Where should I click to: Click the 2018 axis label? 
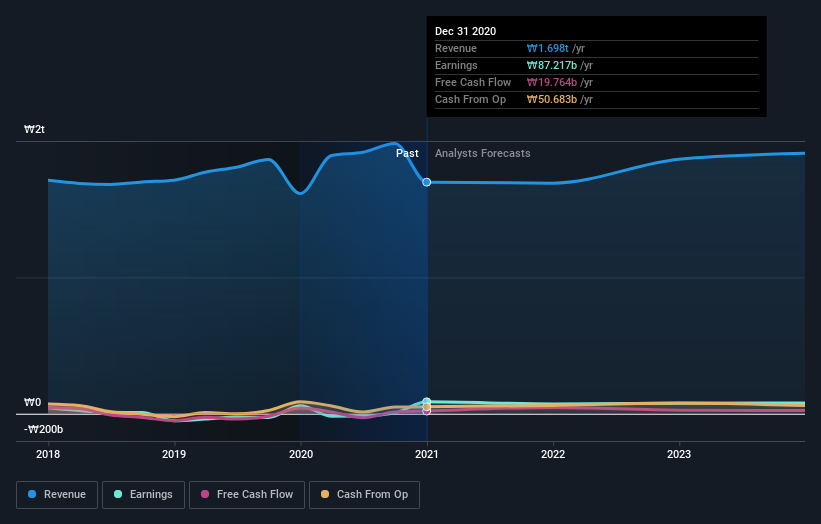point(48,454)
